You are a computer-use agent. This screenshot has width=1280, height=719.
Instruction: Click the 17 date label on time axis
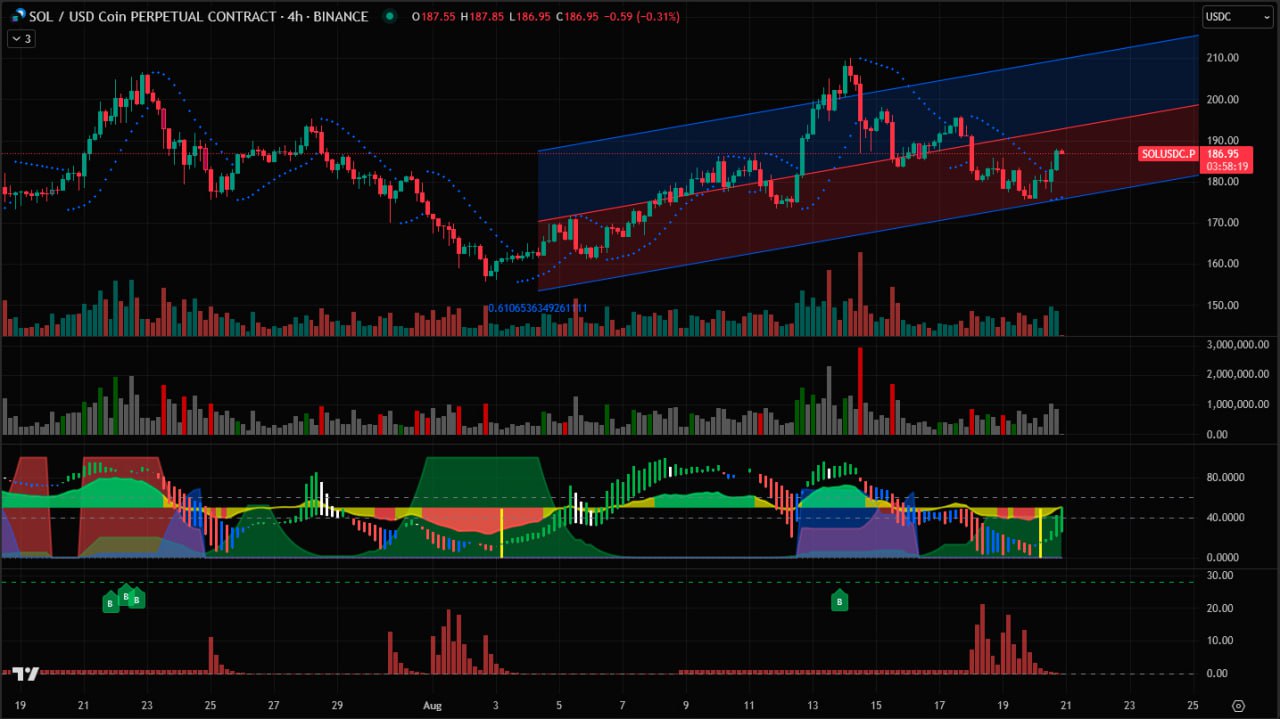tap(940, 706)
